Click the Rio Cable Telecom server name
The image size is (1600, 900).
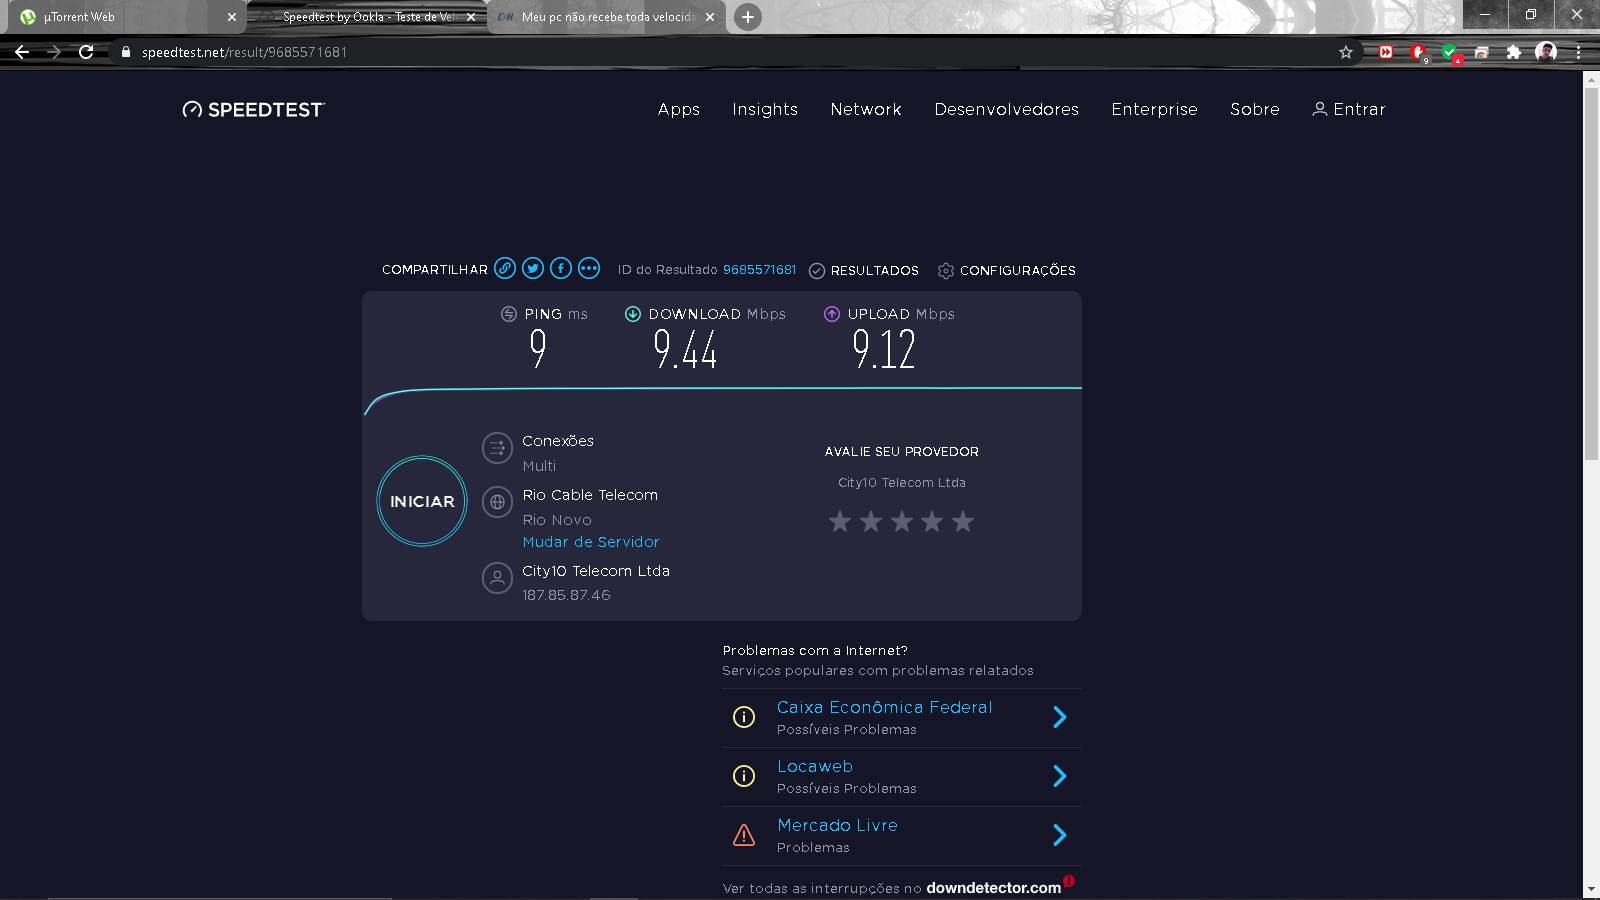[590, 495]
